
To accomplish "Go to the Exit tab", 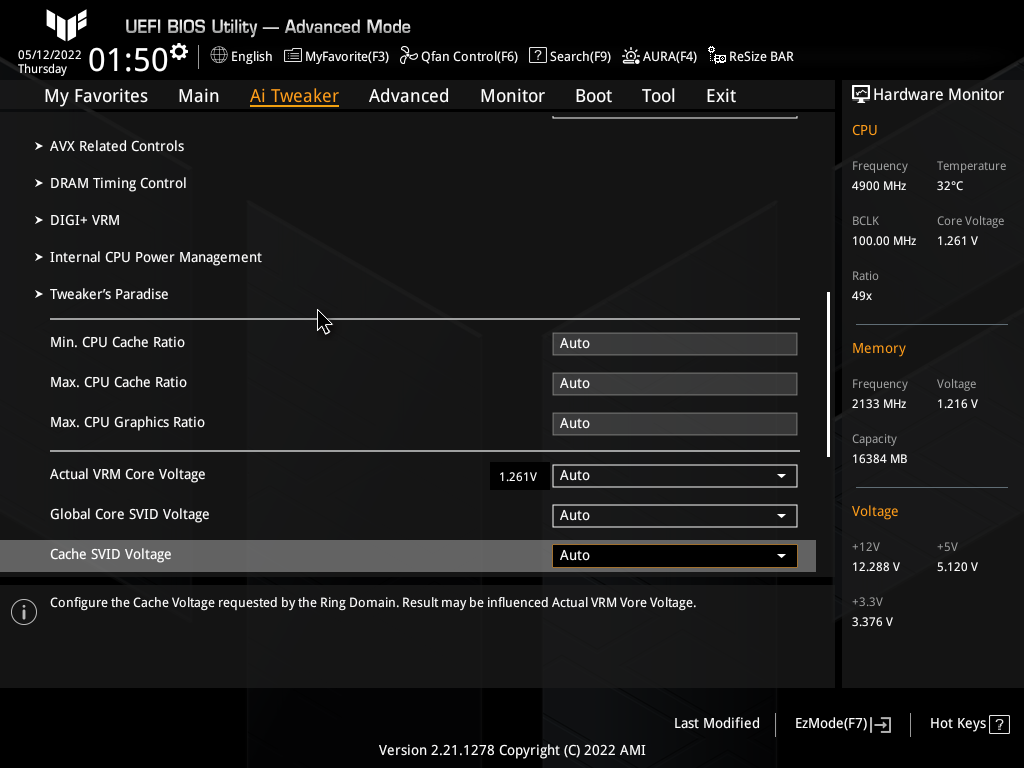I will point(721,96).
